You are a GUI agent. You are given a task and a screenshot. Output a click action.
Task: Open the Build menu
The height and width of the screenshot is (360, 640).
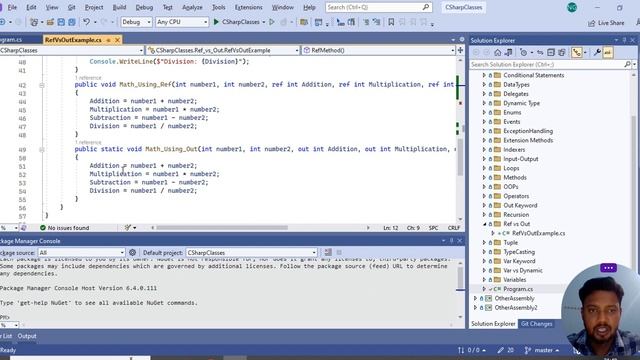(x=119, y=7)
